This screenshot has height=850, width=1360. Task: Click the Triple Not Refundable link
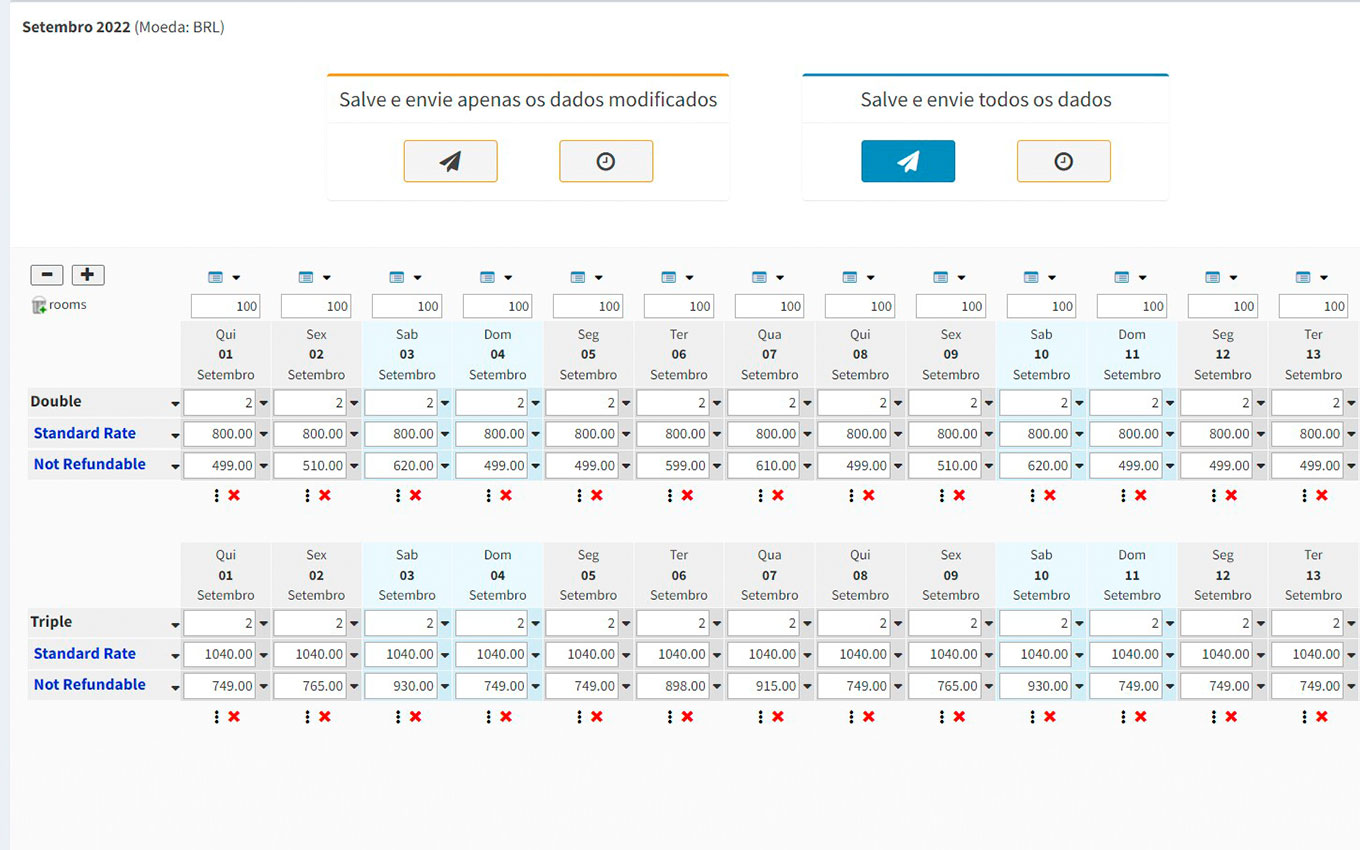[x=90, y=684]
